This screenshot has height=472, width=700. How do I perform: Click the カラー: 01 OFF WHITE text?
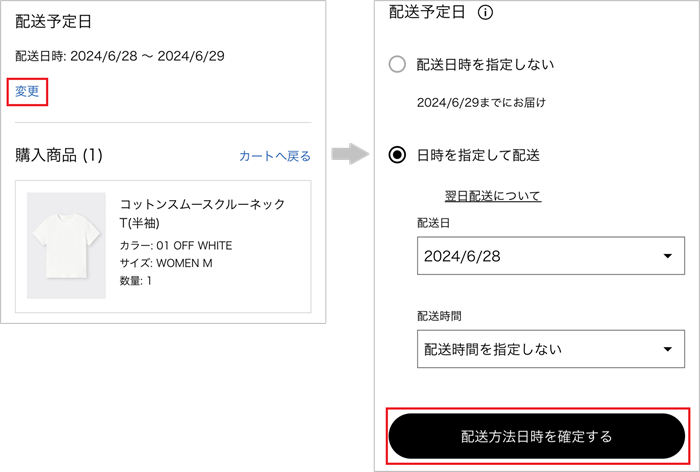pyautogui.click(x=175, y=245)
